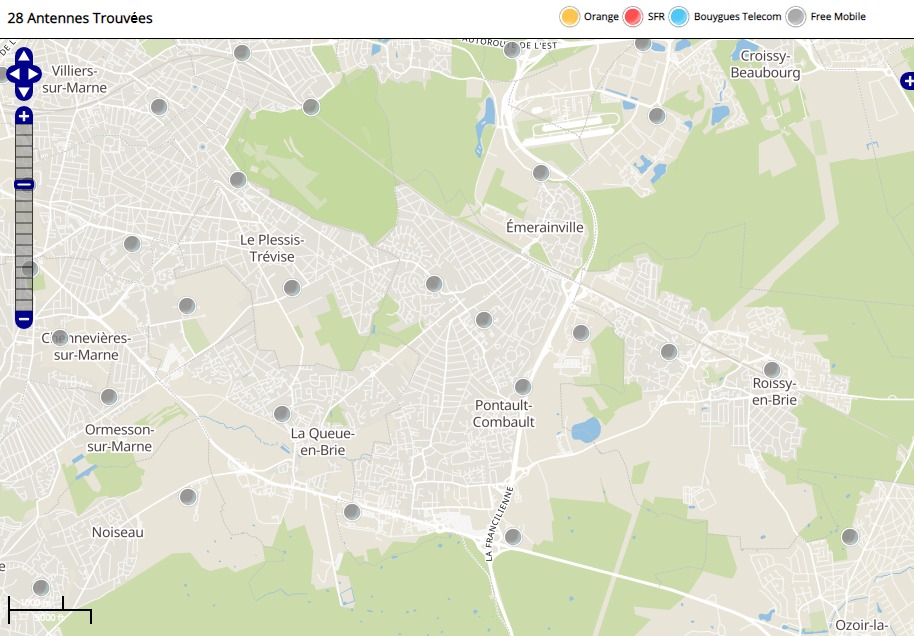Toggle the Orange operator circle in legend
914x636 pixels.
pos(570,16)
